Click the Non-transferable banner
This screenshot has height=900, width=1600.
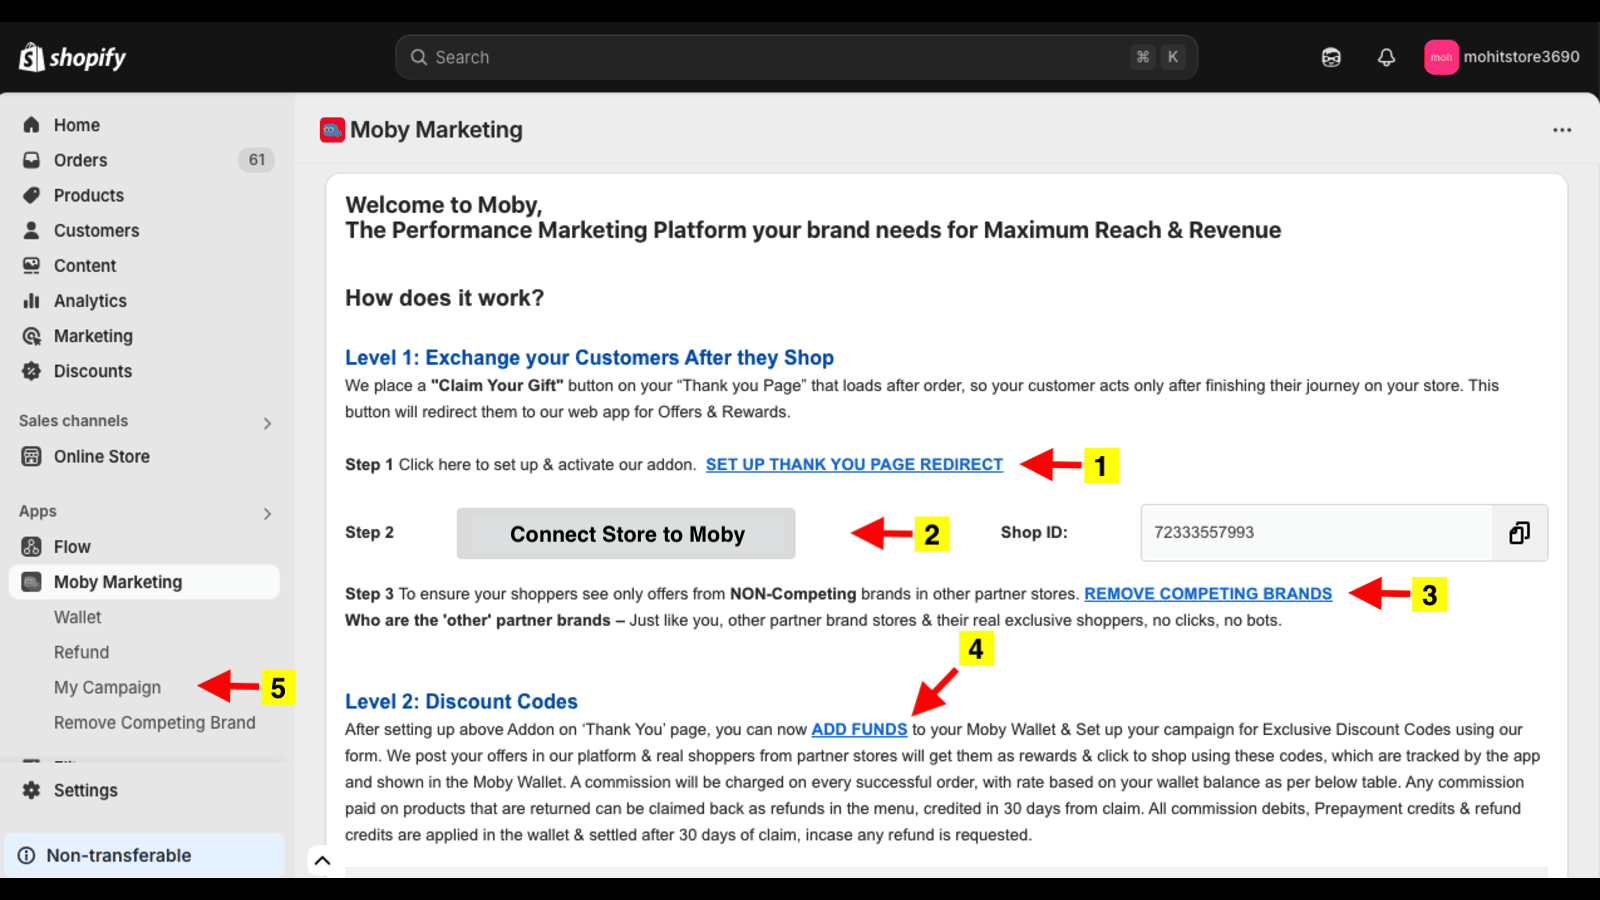144,855
